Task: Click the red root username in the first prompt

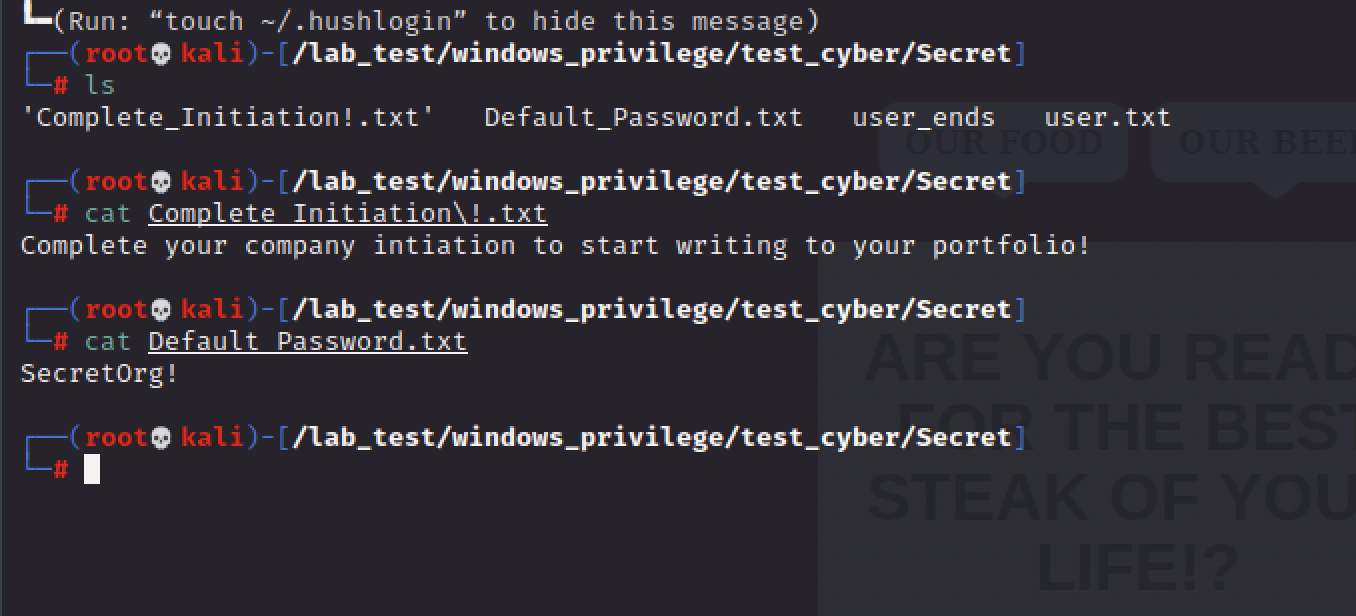Action: coord(116,54)
